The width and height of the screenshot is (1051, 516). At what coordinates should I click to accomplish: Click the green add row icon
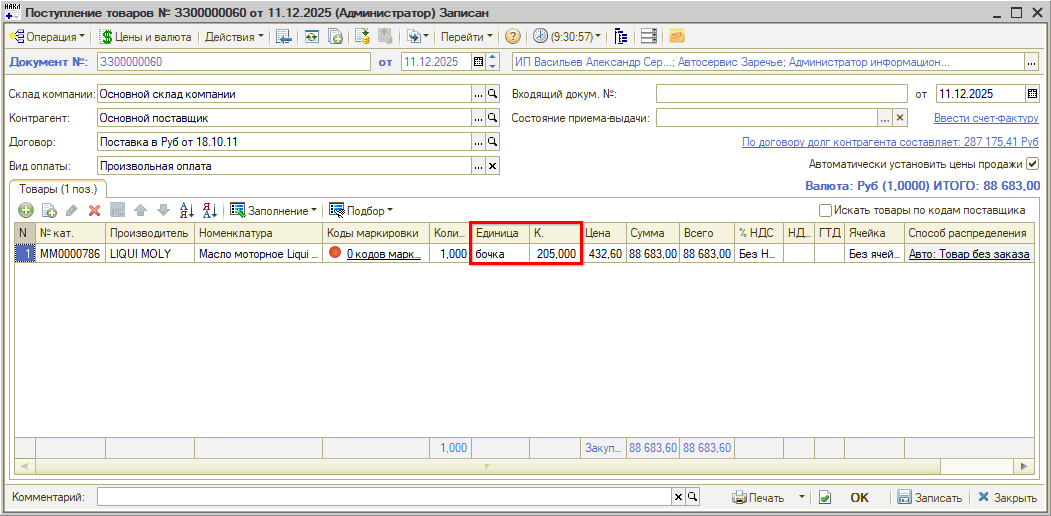(25, 211)
